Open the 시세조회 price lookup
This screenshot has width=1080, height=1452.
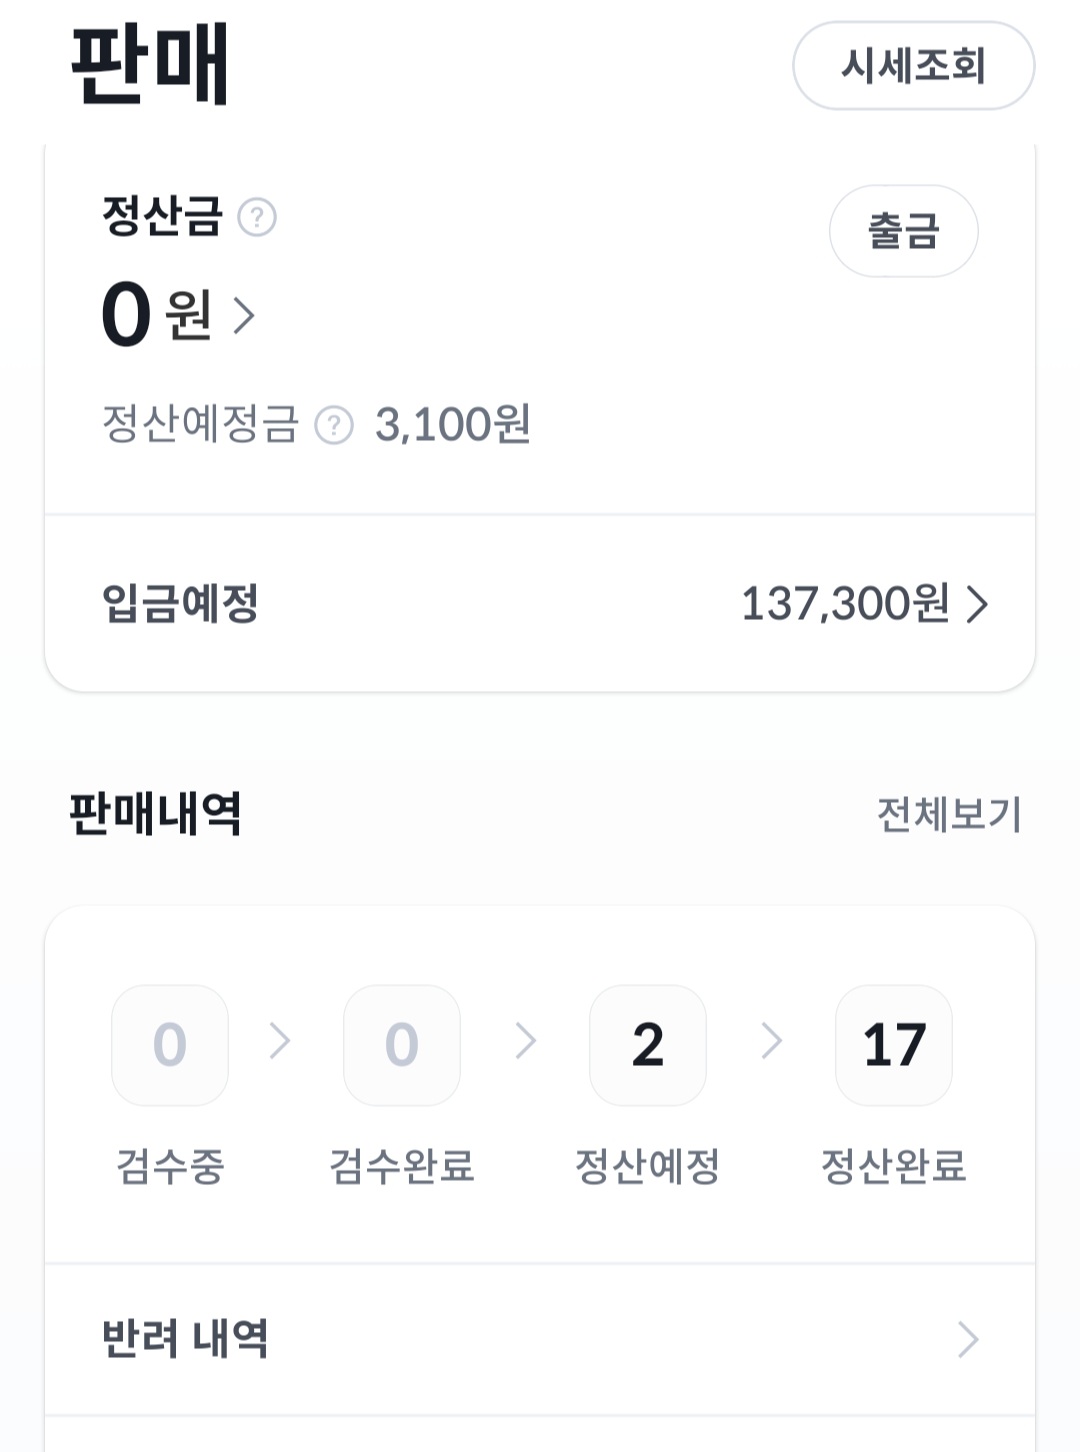pos(914,65)
